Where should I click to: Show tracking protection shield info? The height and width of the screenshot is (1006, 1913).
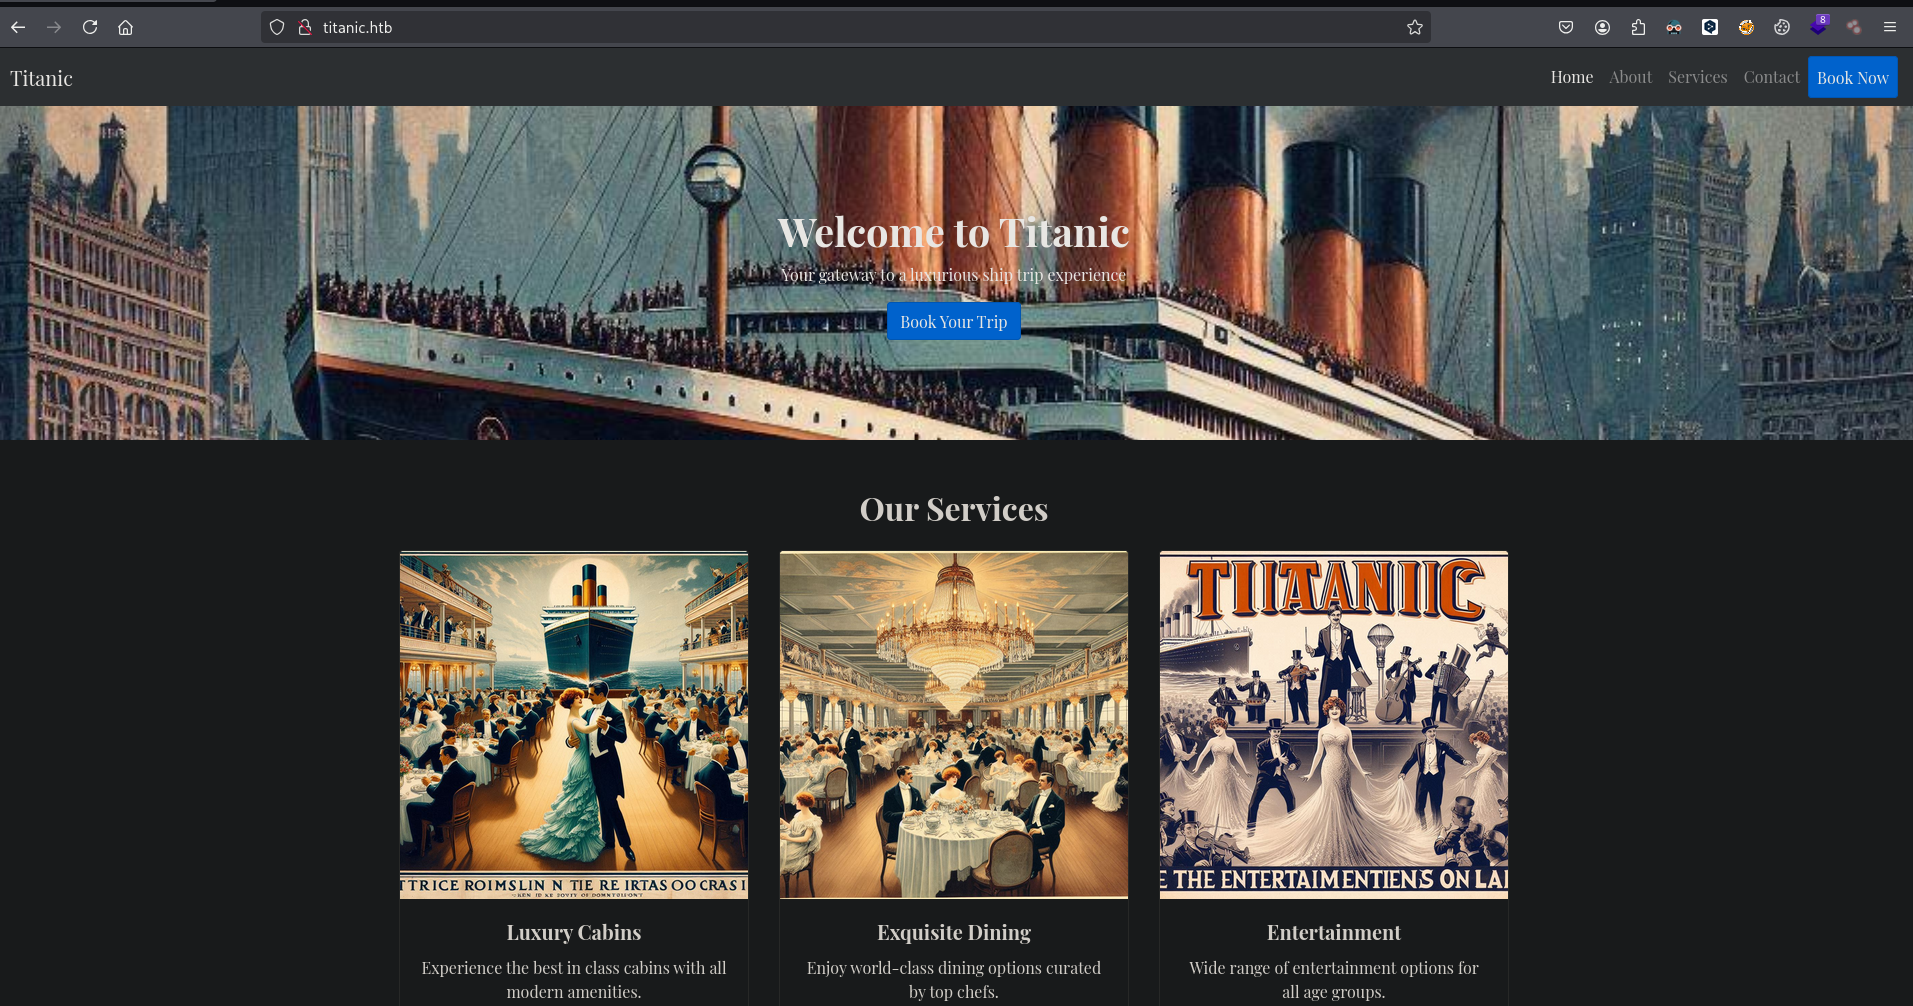click(277, 27)
